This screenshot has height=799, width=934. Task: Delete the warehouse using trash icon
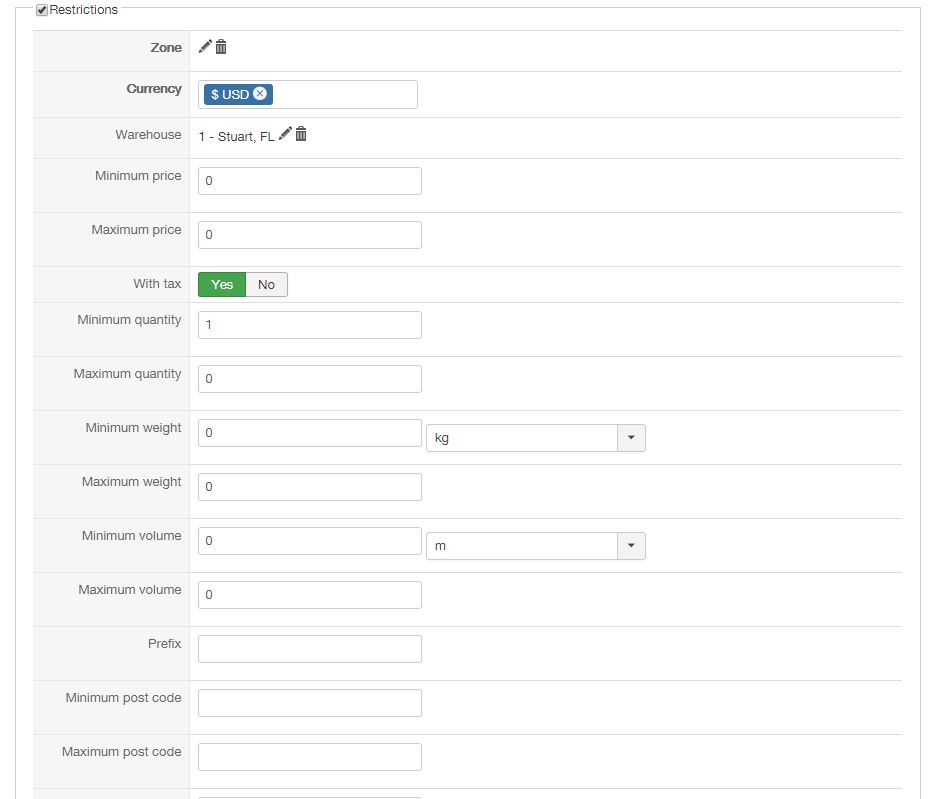pyautogui.click(x=301, y=134)
